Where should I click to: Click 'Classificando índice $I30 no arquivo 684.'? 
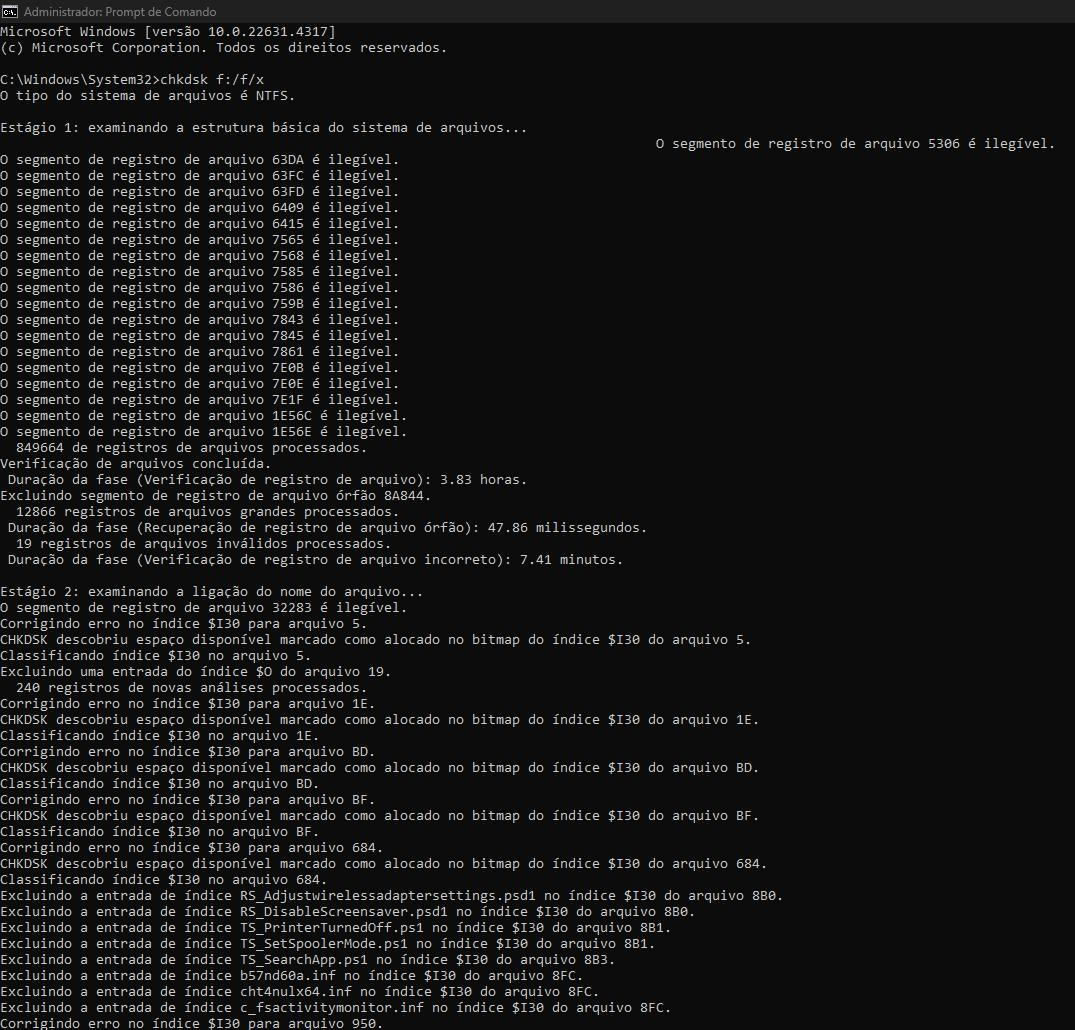point(164,880)
